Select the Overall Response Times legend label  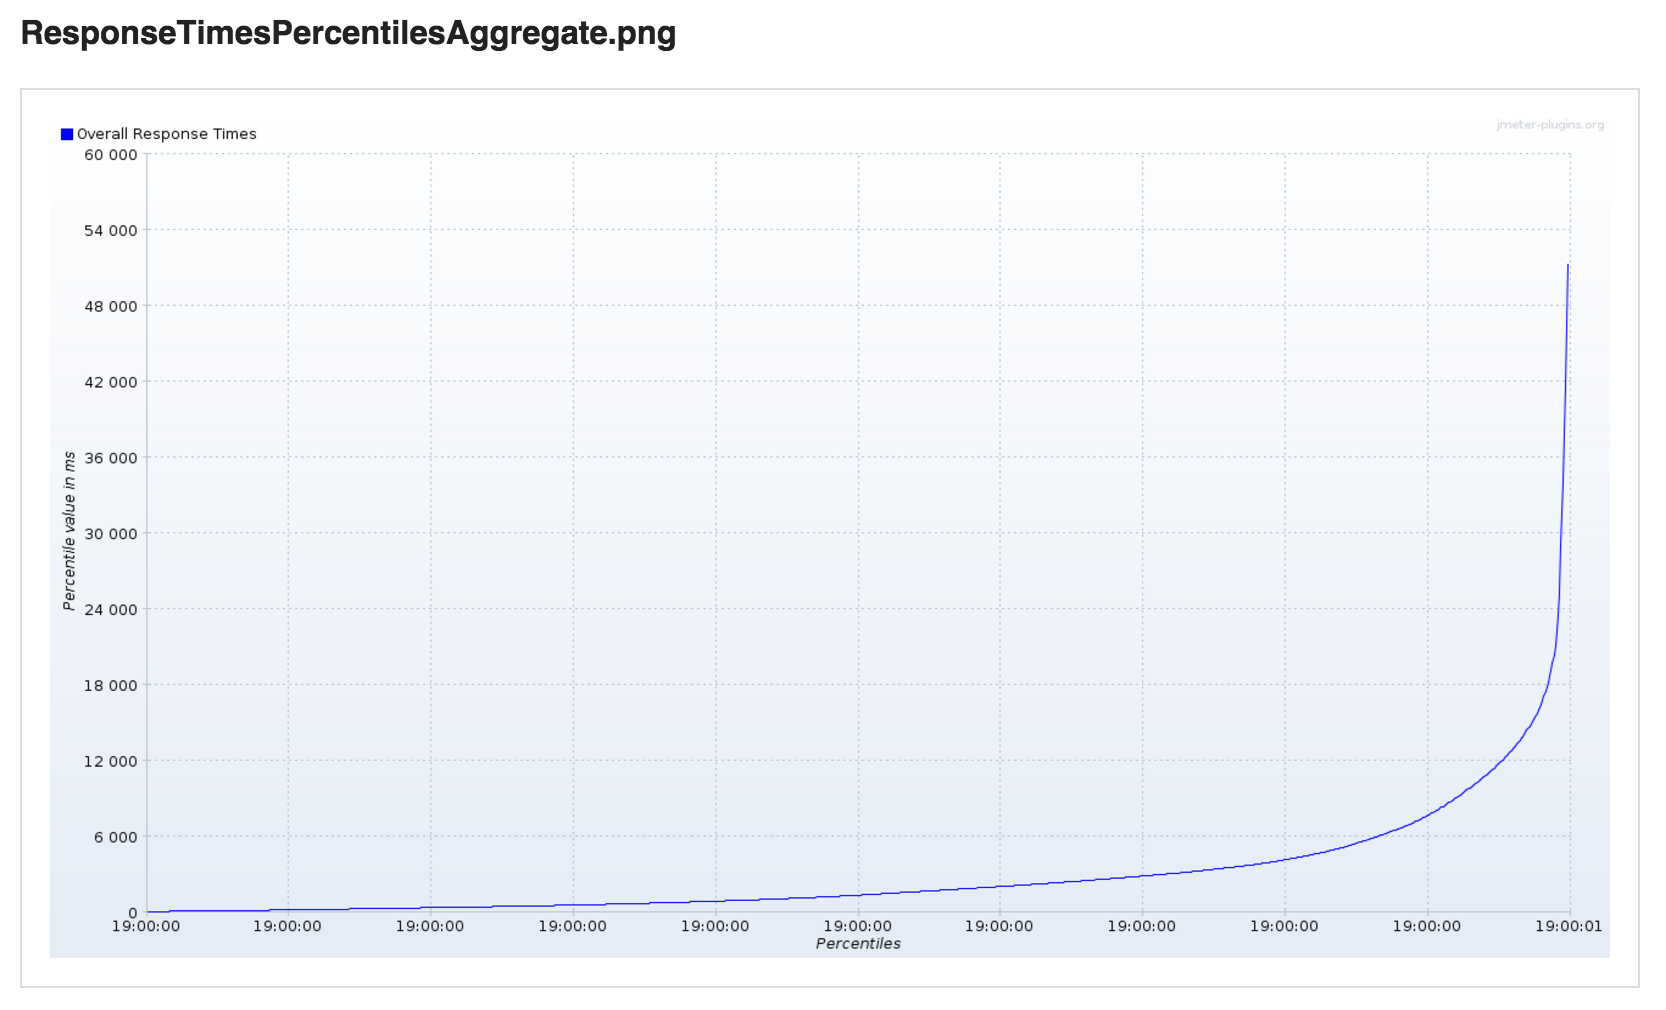(x=167, y=134)
